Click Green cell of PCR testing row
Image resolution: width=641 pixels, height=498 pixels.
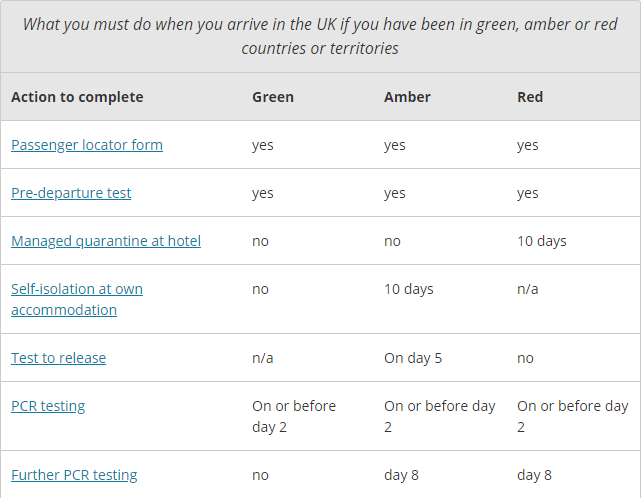point(294,416)
